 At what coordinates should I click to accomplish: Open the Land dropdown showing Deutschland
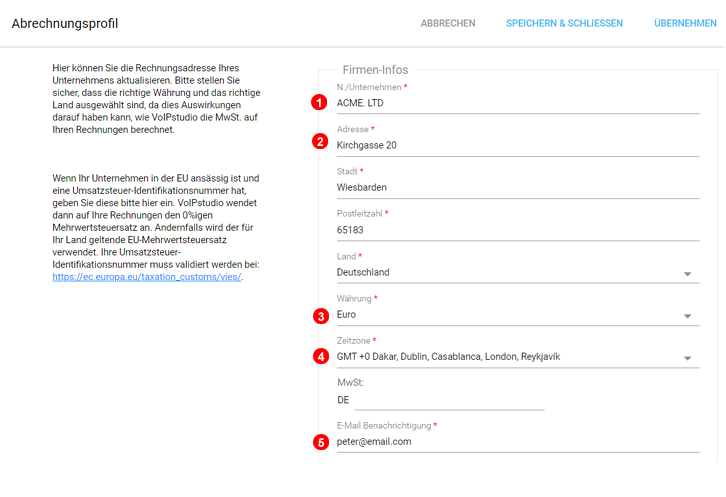pos(518,272)
